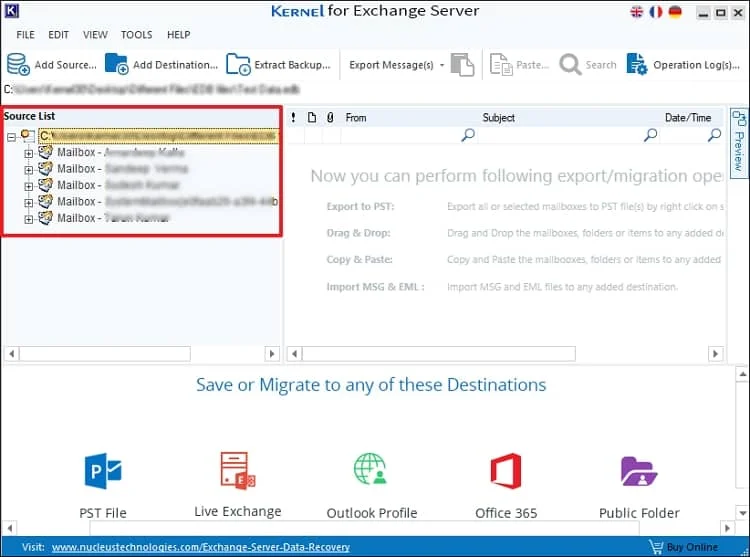Click the Source List horizontal scrollbar thumb
The image size is (750, 557).
105,354
